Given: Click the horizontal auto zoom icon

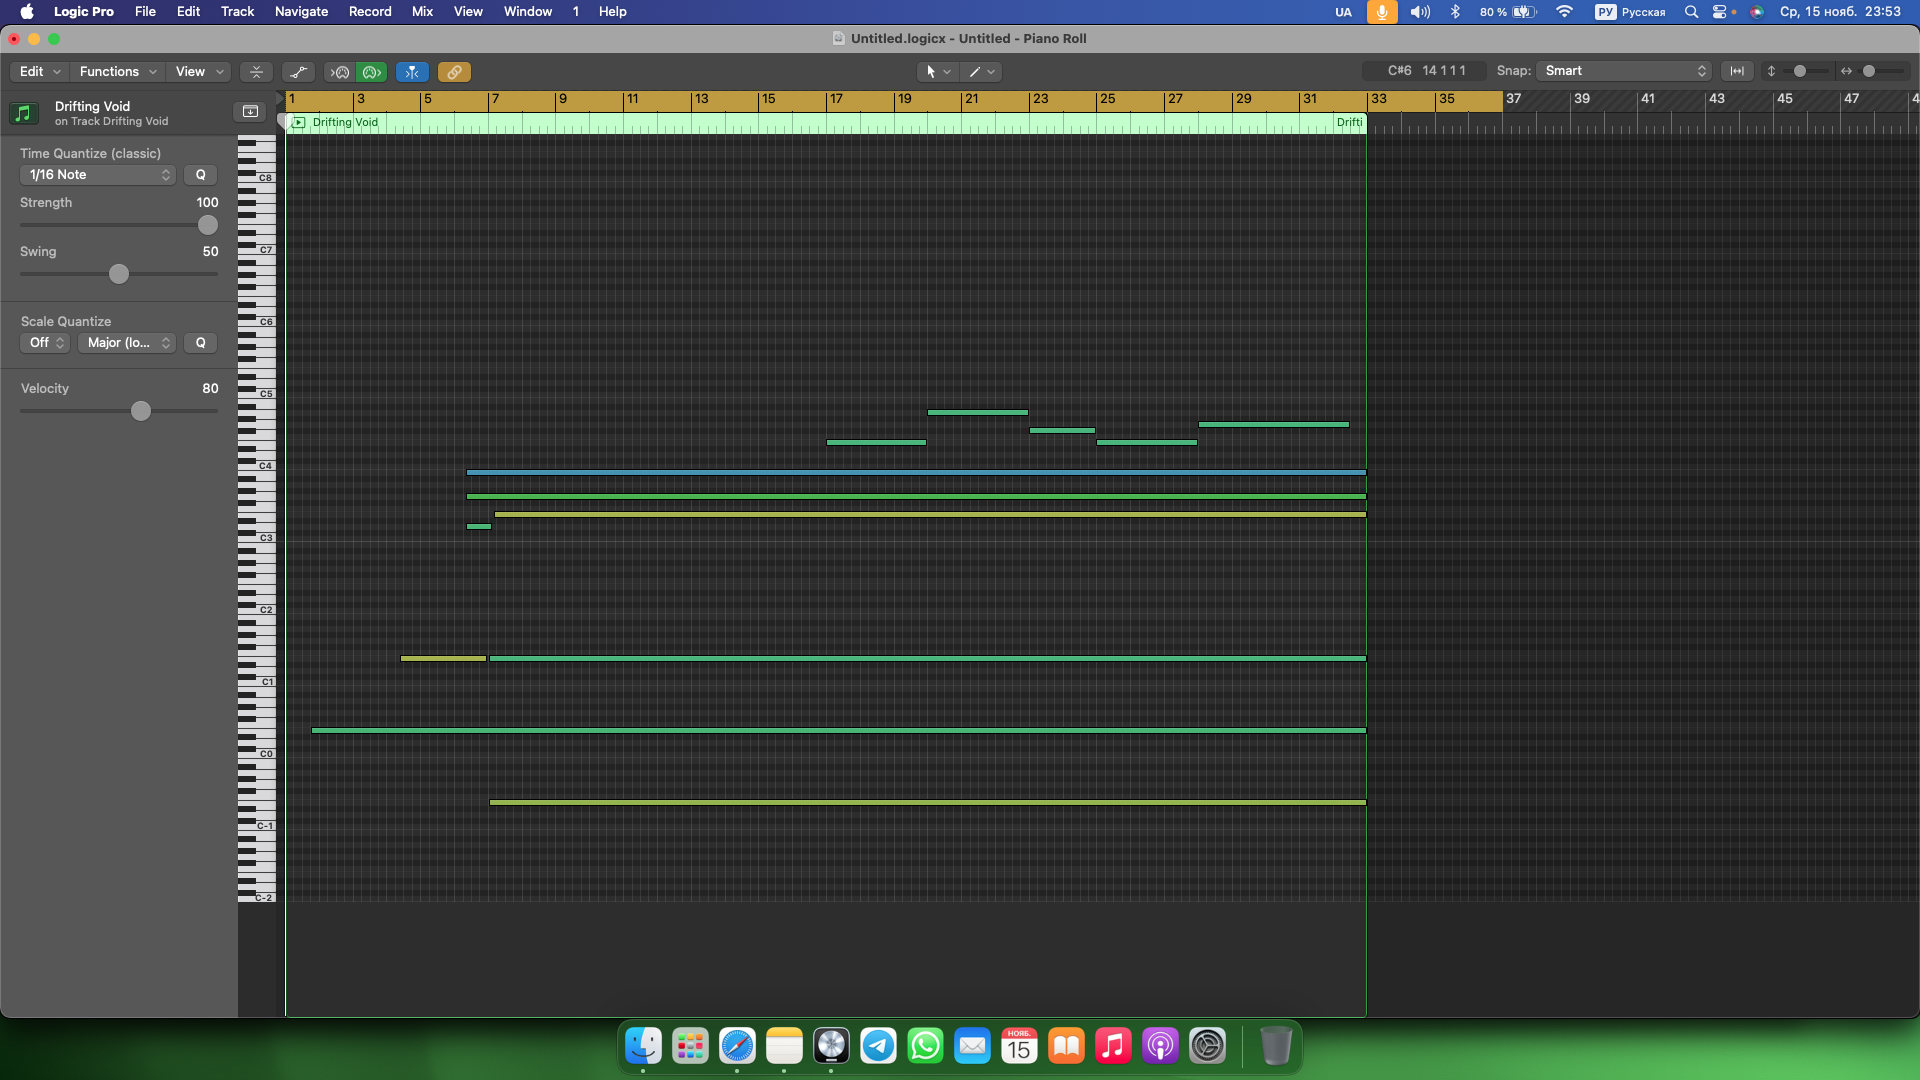Looking at the screenshot, I should pos(1737,71).
